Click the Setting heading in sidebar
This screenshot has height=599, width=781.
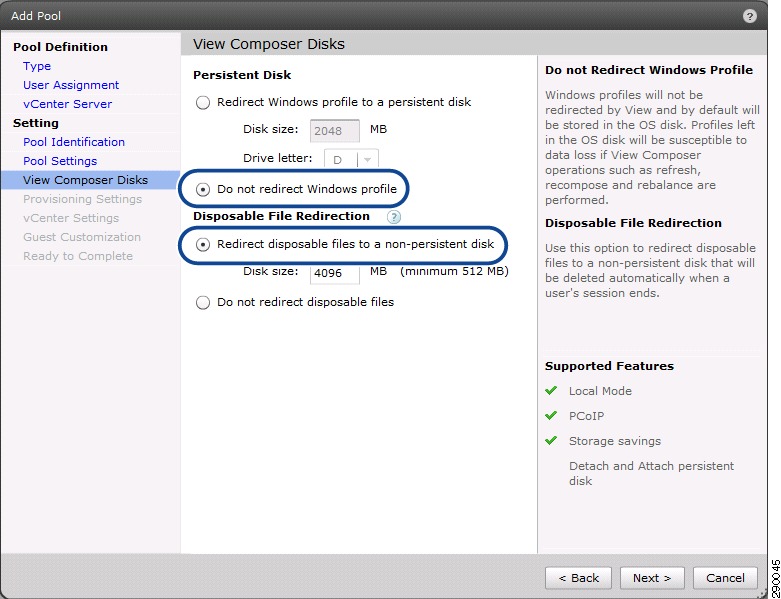(36, 123)
